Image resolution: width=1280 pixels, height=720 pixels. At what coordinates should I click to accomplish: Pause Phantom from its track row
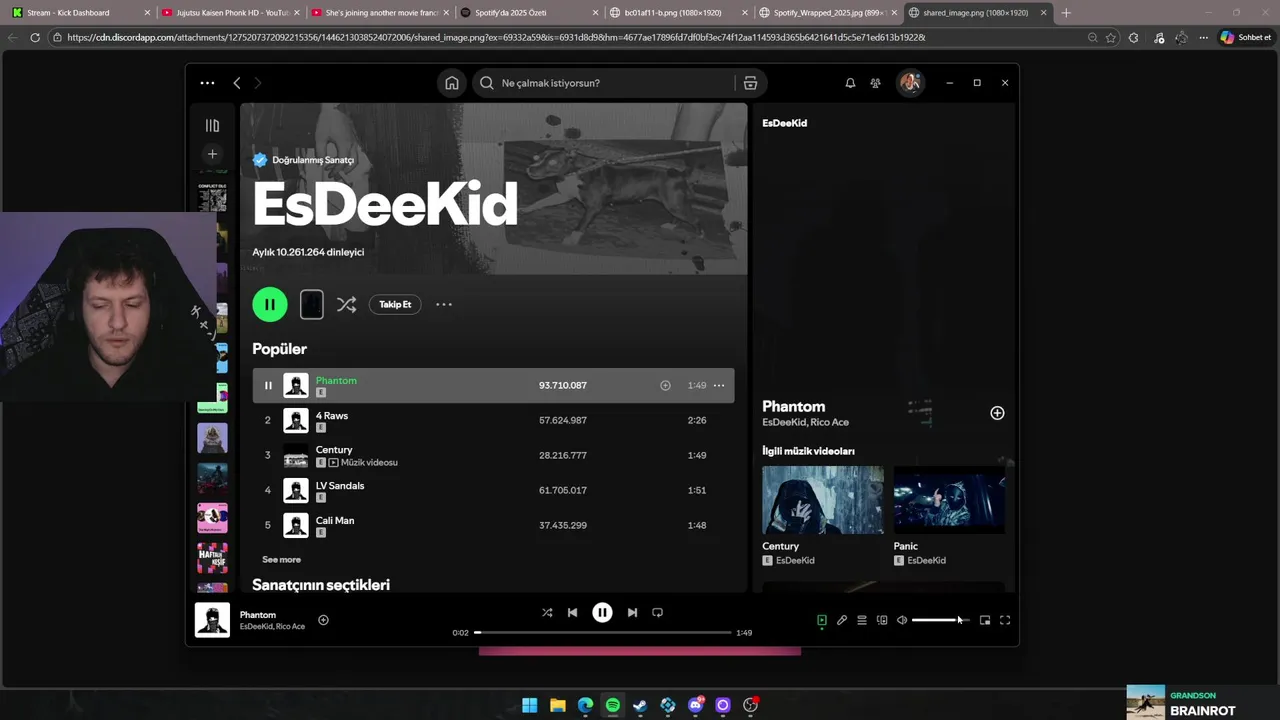(x=268, y=385)
